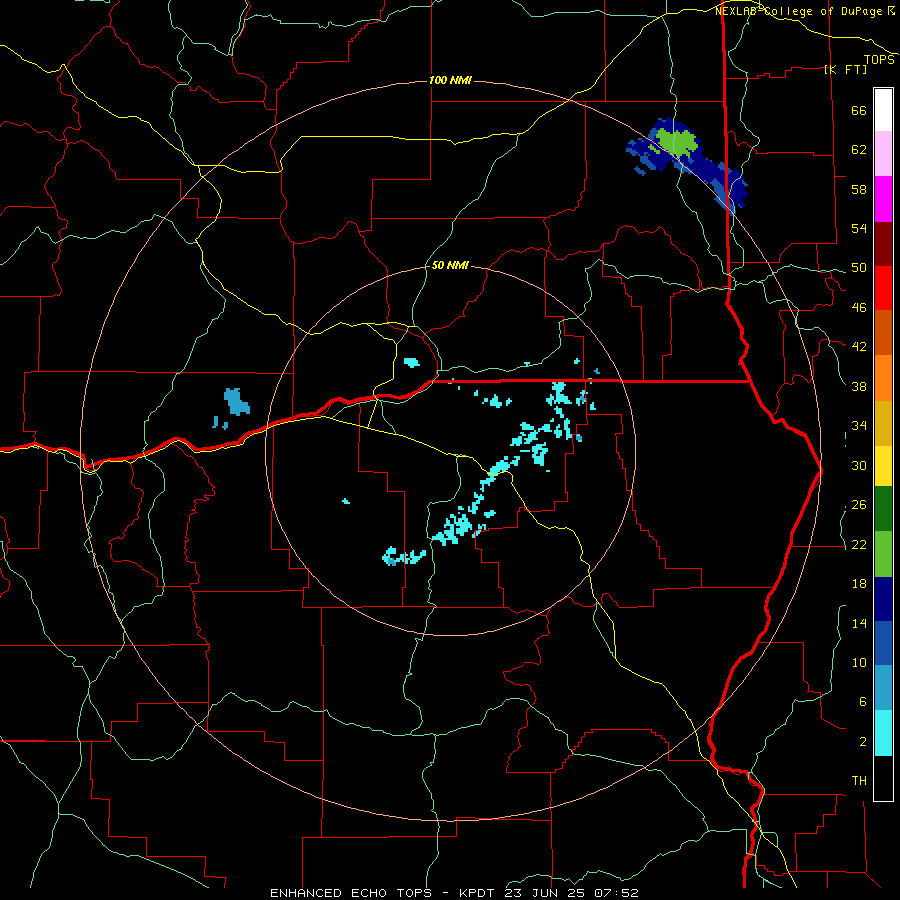Image resolution: width=900 pixels, height=900 pixels.
Task: Click the 23 JUN 25 date text
Action: point(548,893)
